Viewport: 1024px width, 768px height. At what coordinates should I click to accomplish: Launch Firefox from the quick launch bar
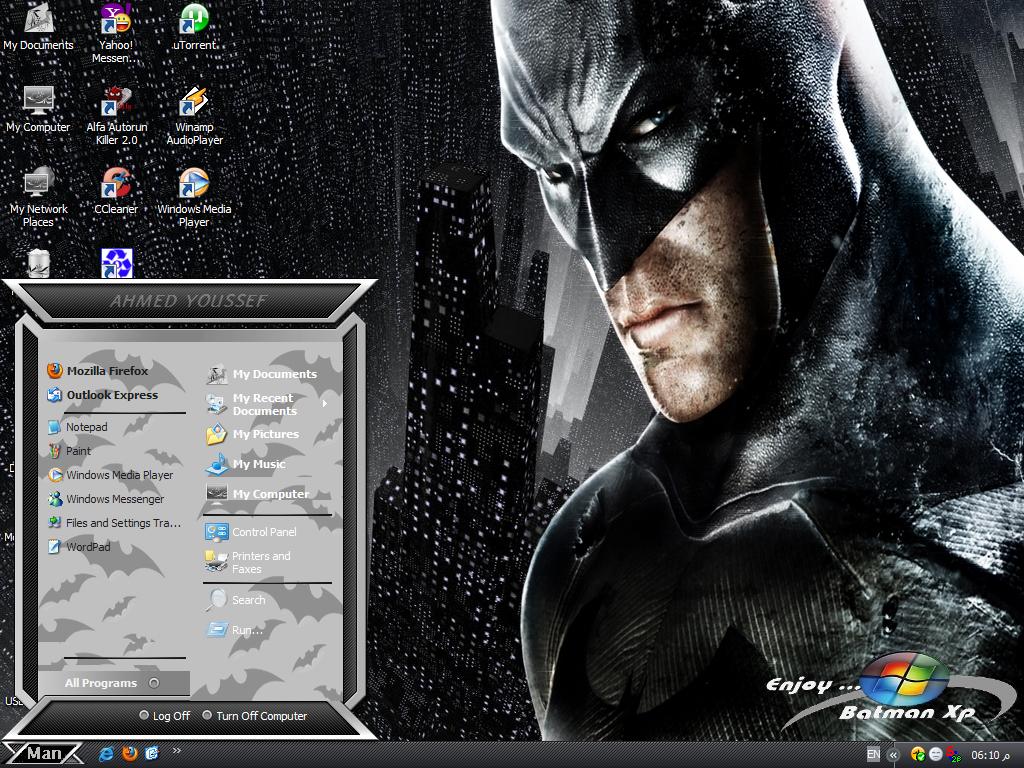[128, 753]
